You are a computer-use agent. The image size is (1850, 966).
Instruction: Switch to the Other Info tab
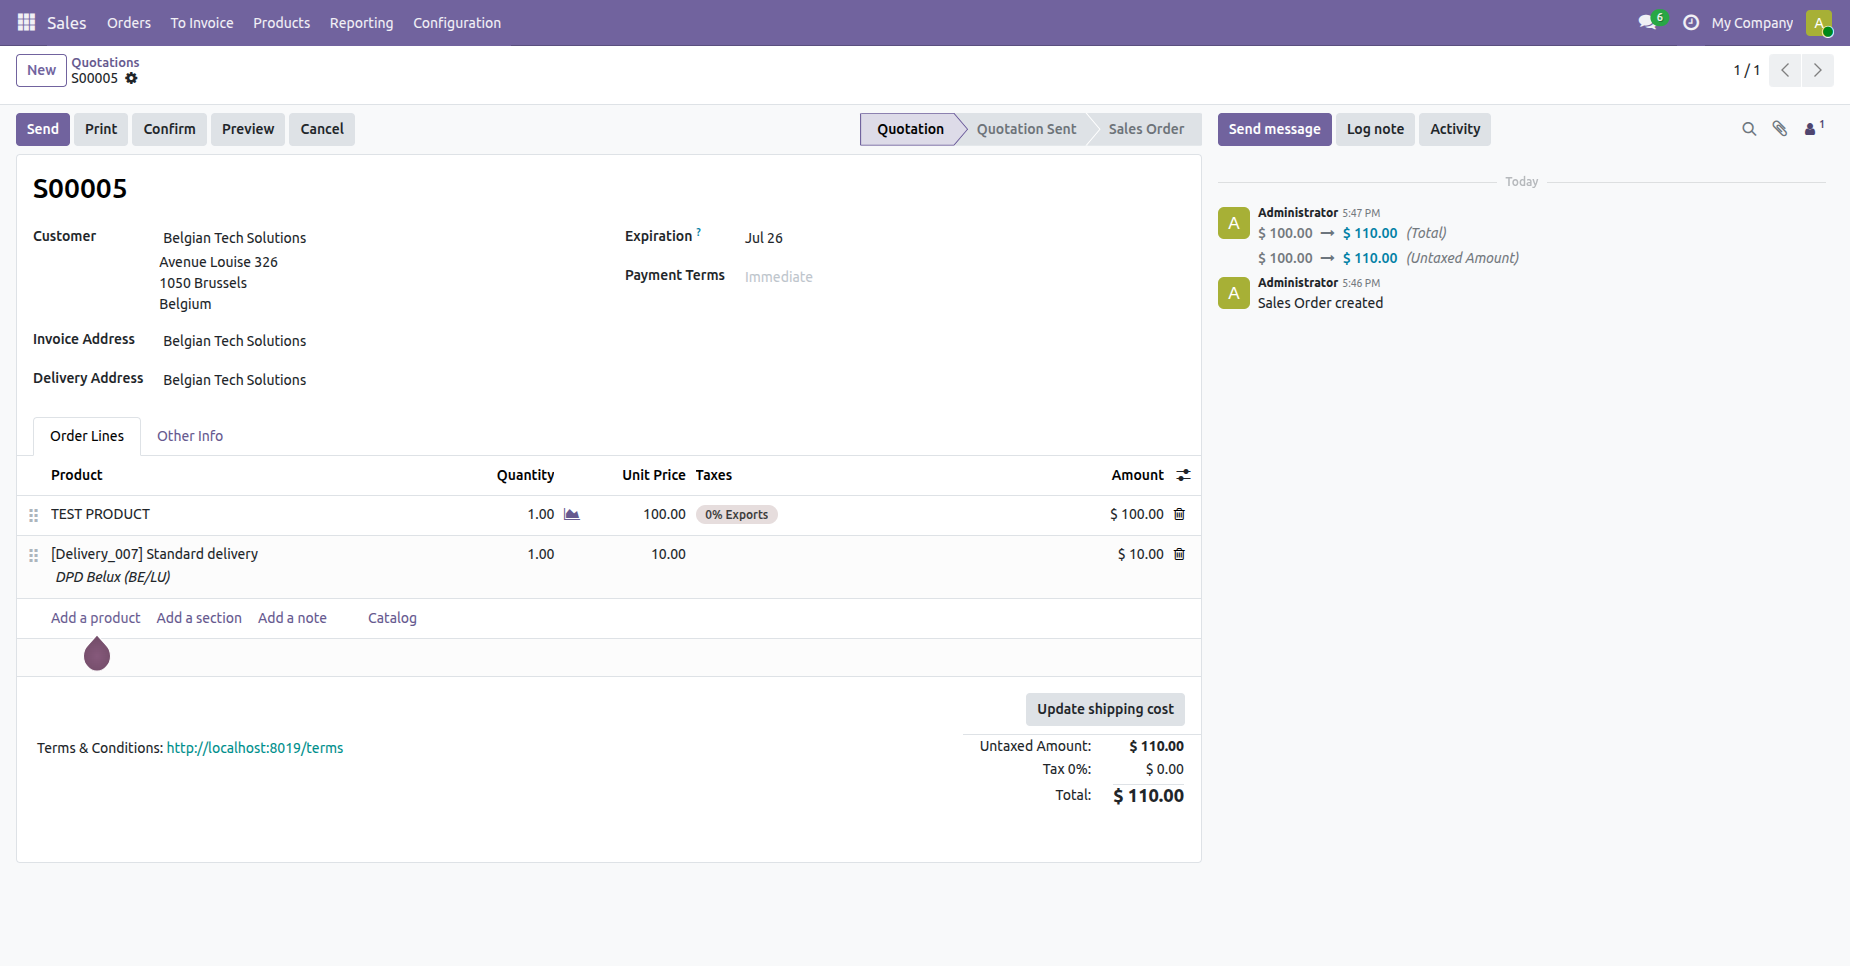pyautogui.click(x=190, y=436)
